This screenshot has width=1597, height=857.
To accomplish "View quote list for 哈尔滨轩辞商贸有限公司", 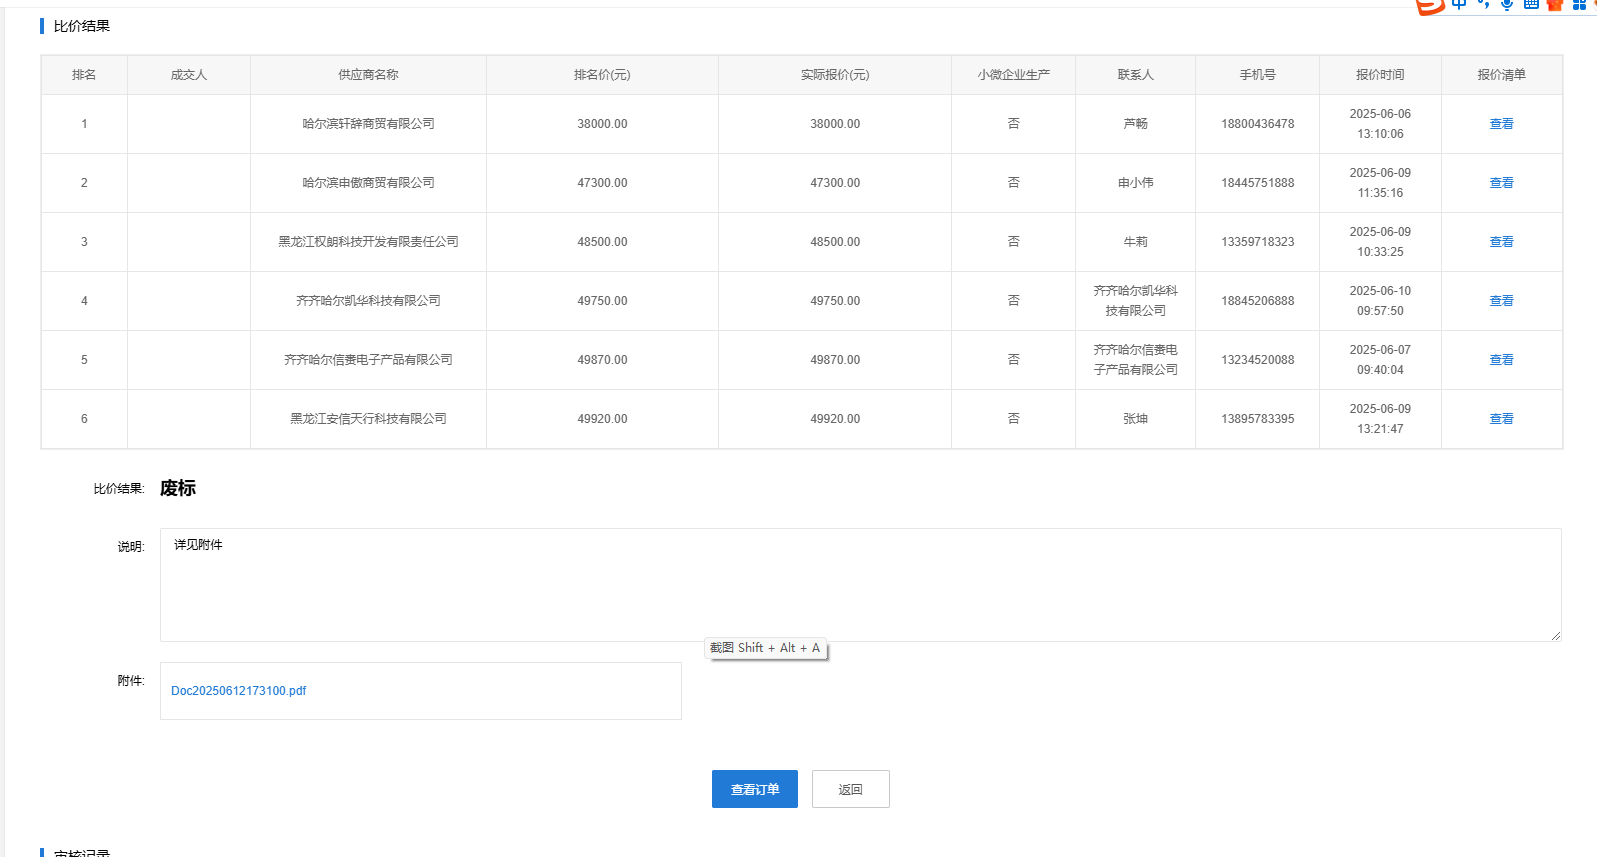I will tap(1501, 124).
